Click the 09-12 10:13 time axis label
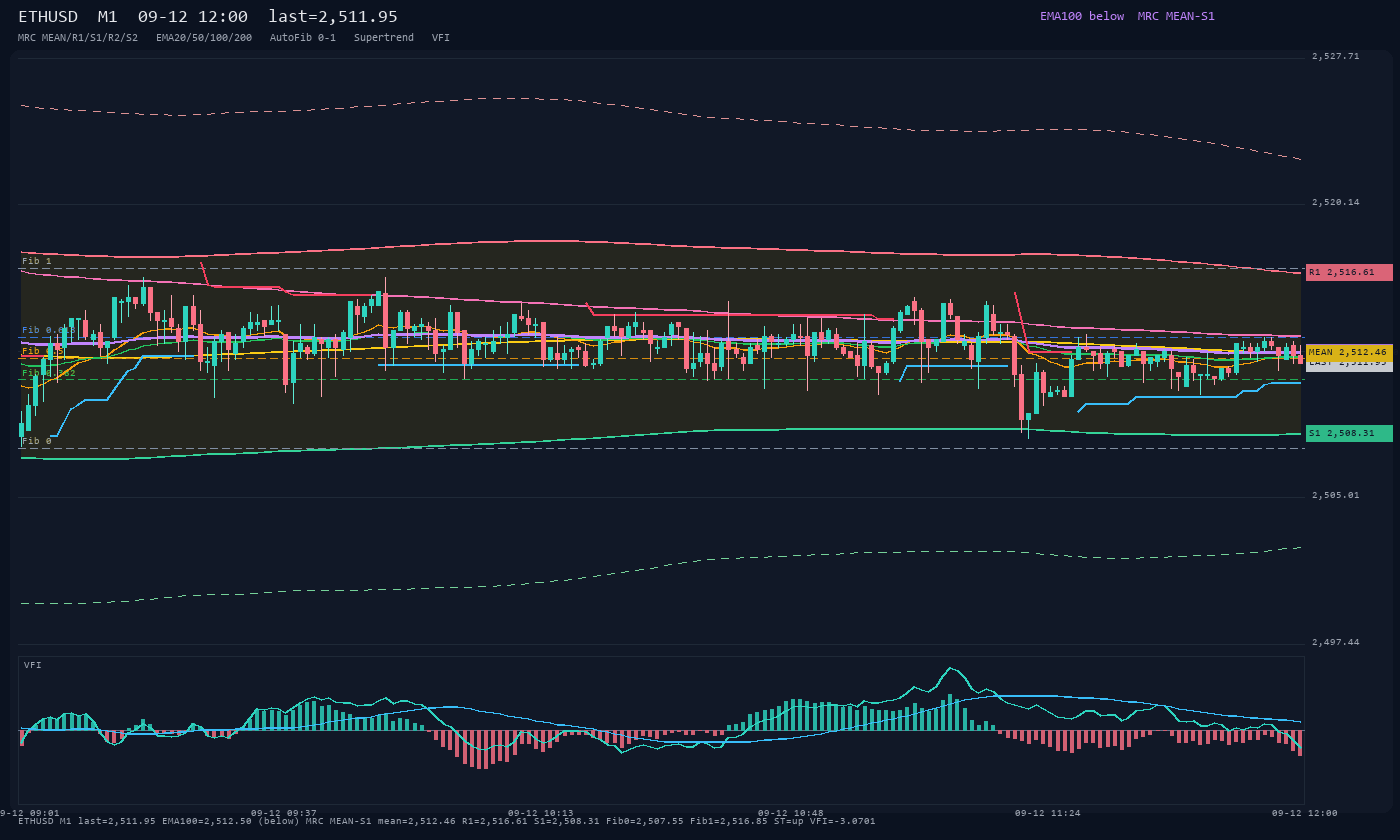This screenshot has height=840, width=1400. click(x=541, y=813)
